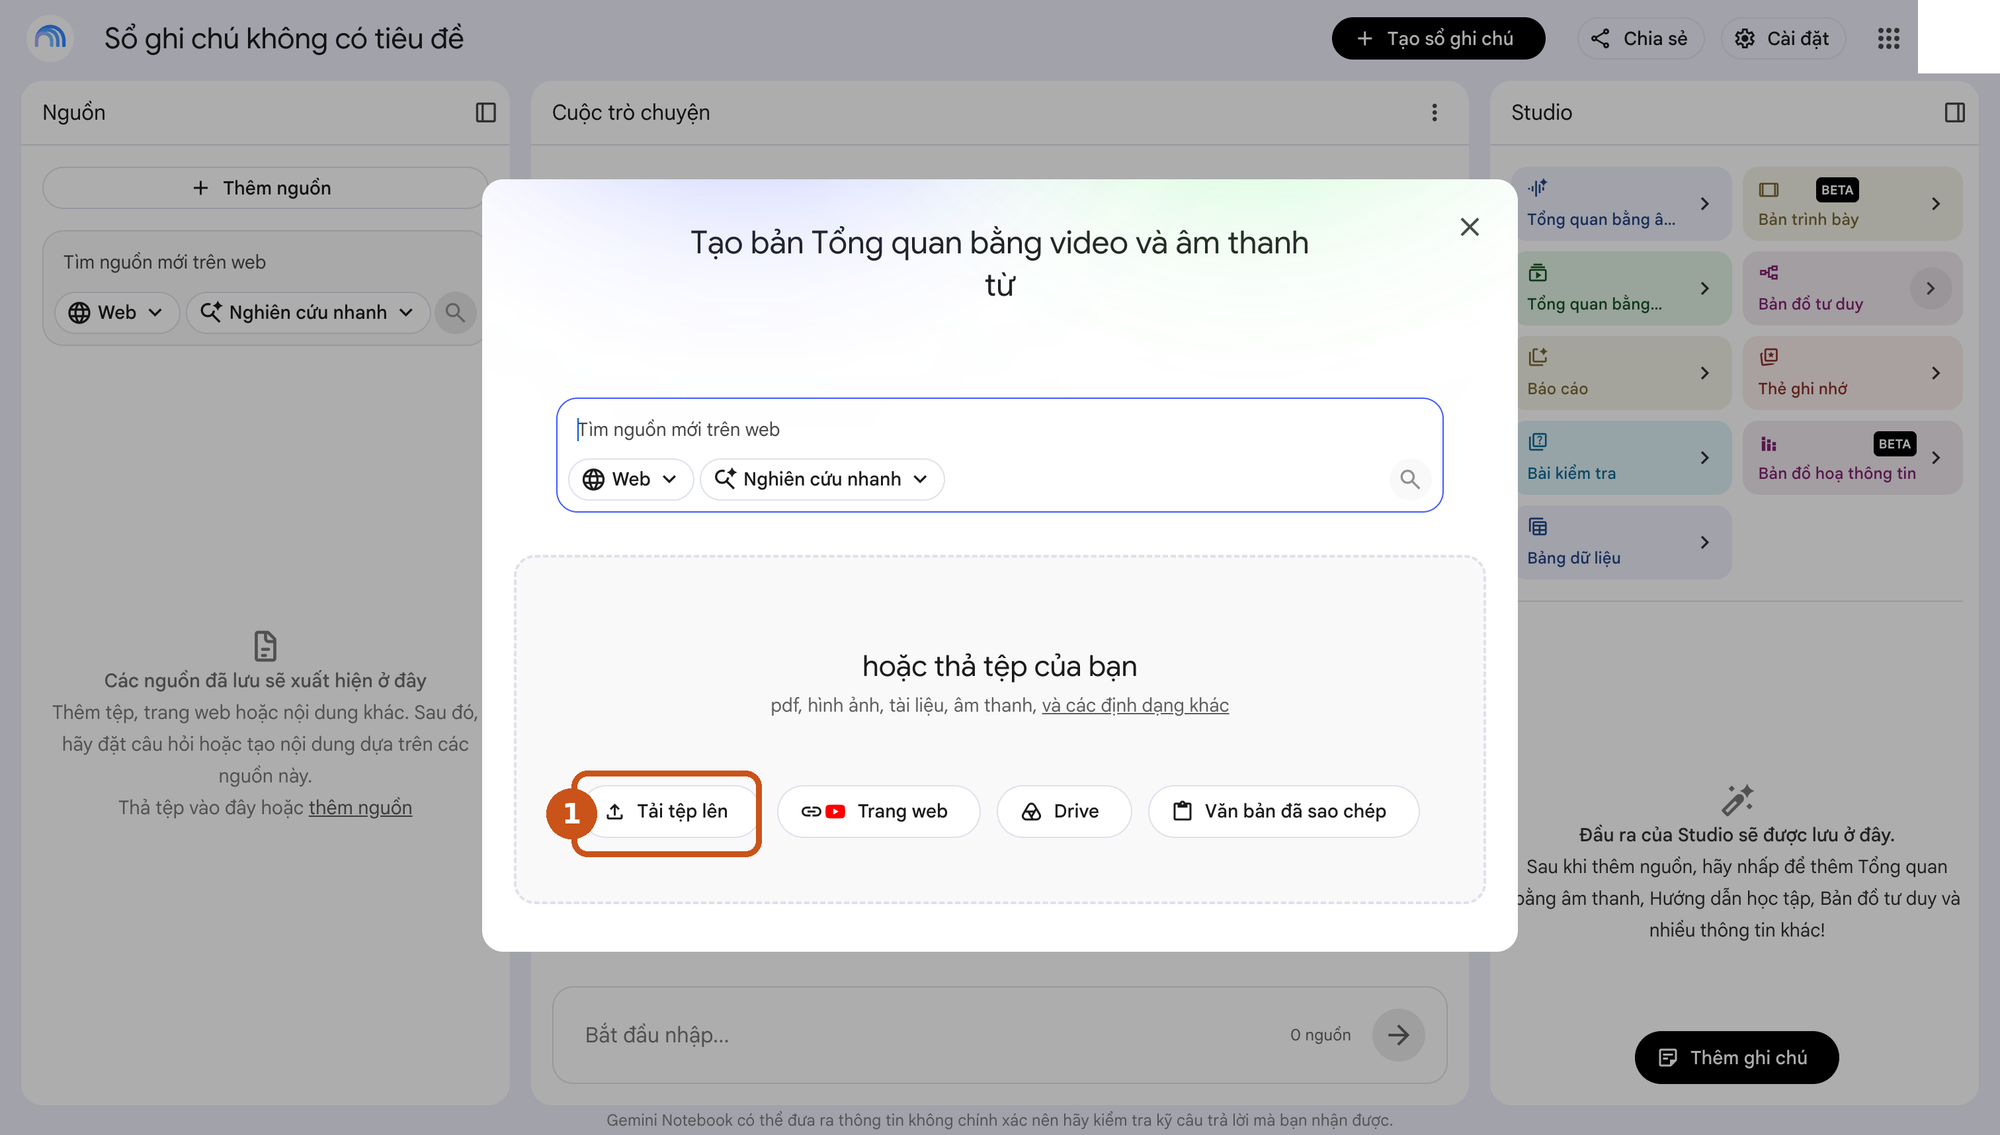Viewport: 2000px width, 1135px height.
Task: Choose Tải tệp lên upload option
Action: click(x=668, y=811)
